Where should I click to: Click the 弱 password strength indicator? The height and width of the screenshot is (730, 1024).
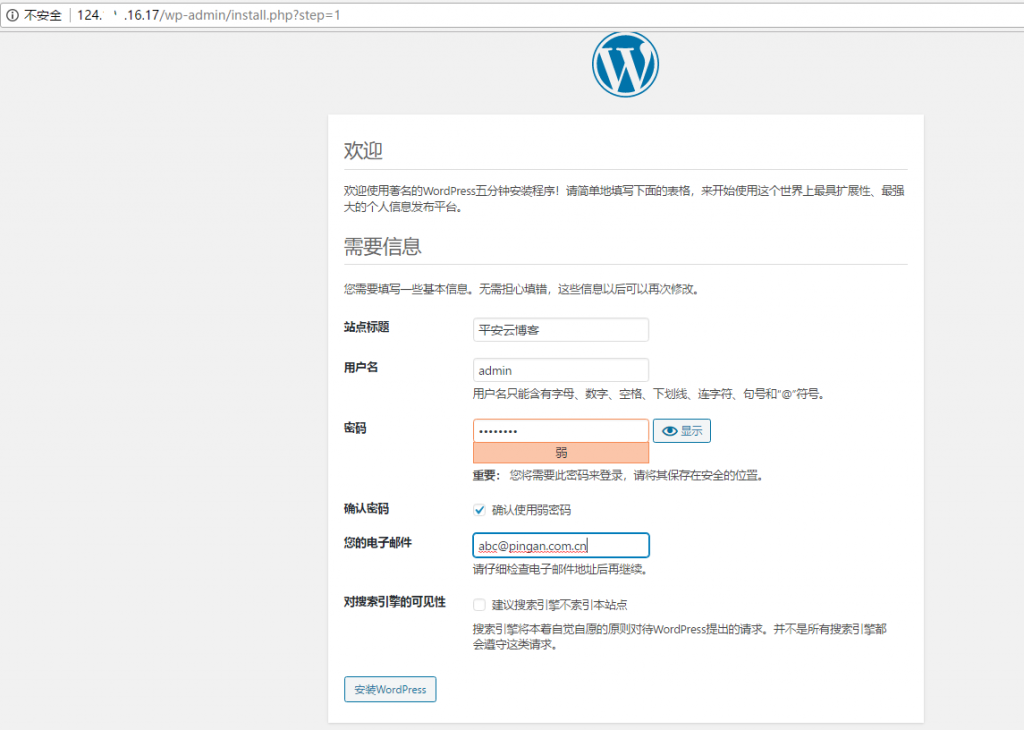tap(560, 452)
